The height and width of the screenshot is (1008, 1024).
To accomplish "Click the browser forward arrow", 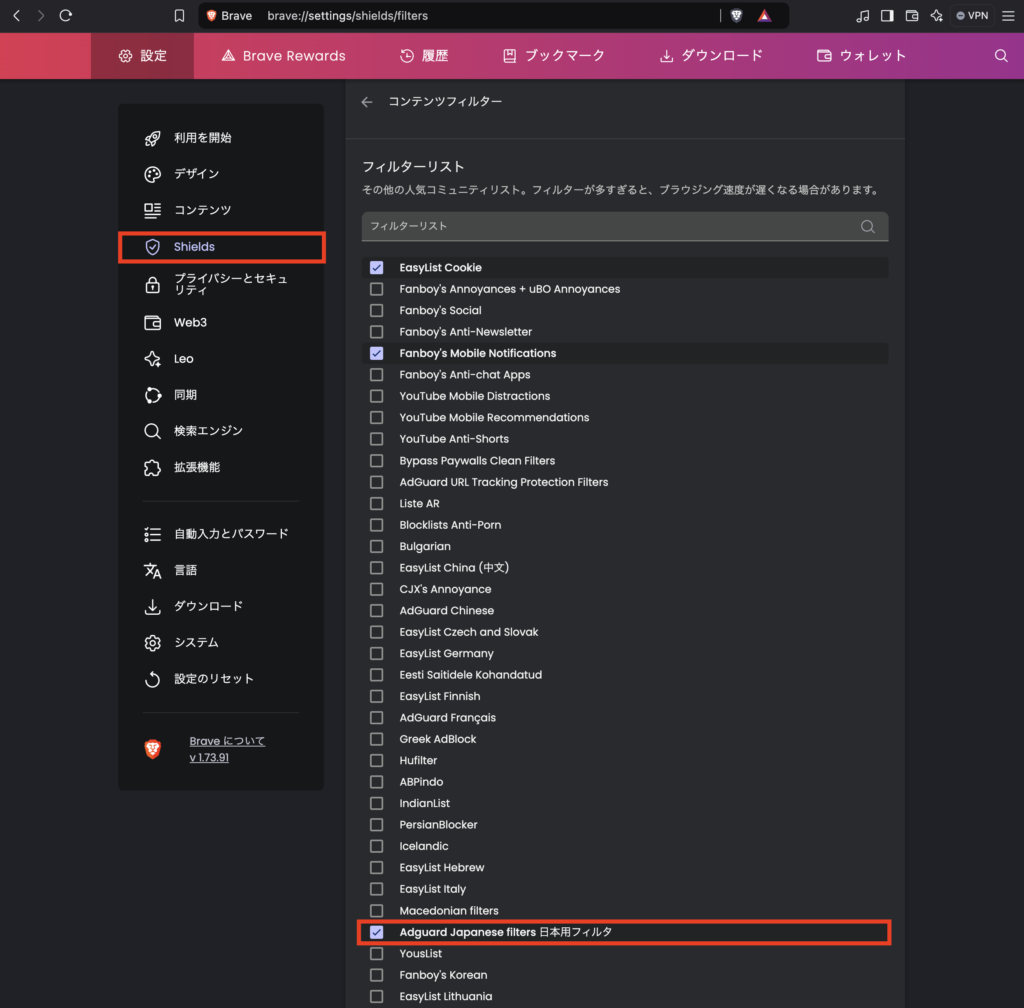I will click(41, 16).
